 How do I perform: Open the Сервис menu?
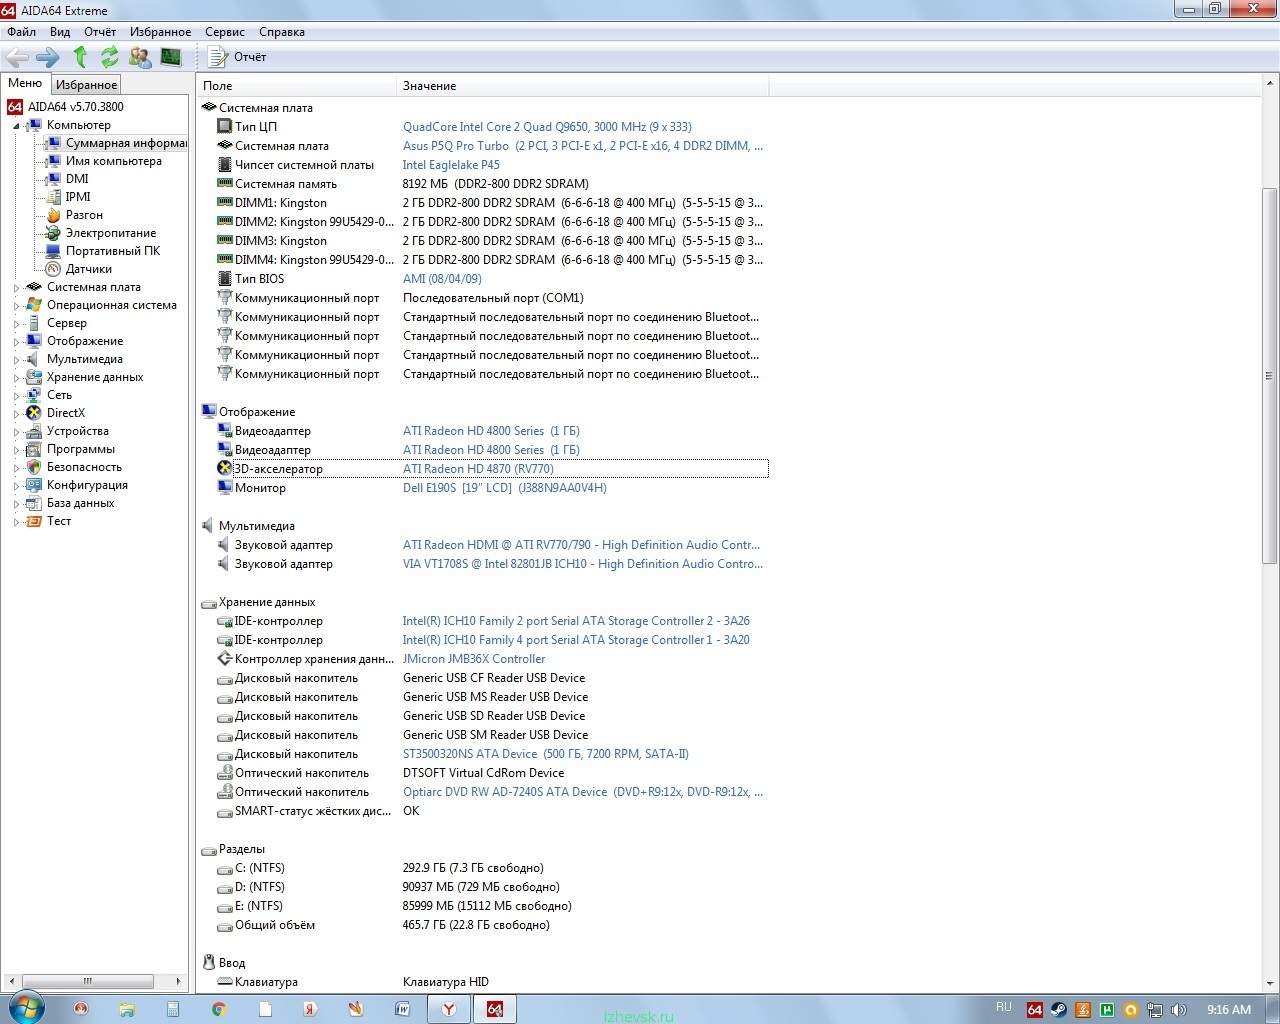225,32
